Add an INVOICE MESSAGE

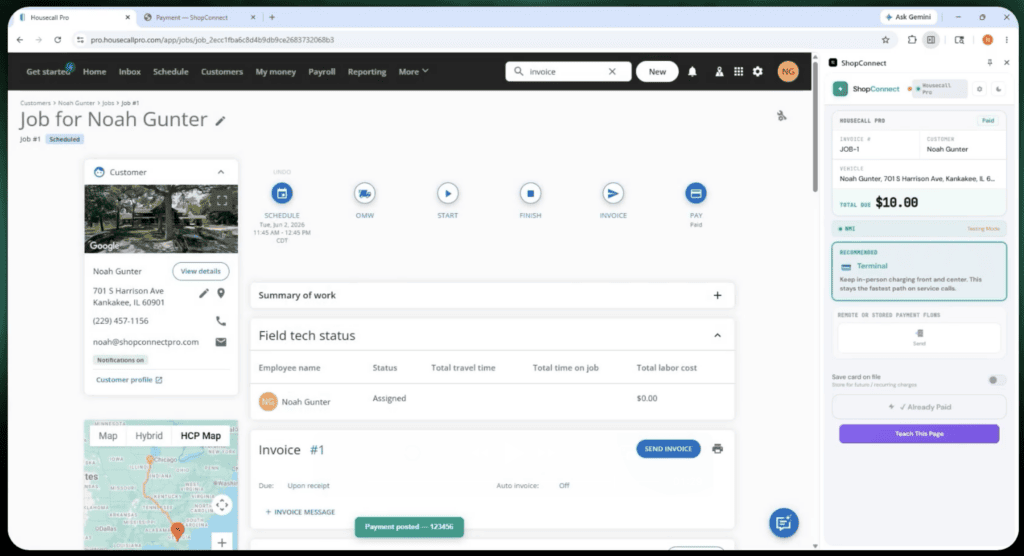(300, 512)
